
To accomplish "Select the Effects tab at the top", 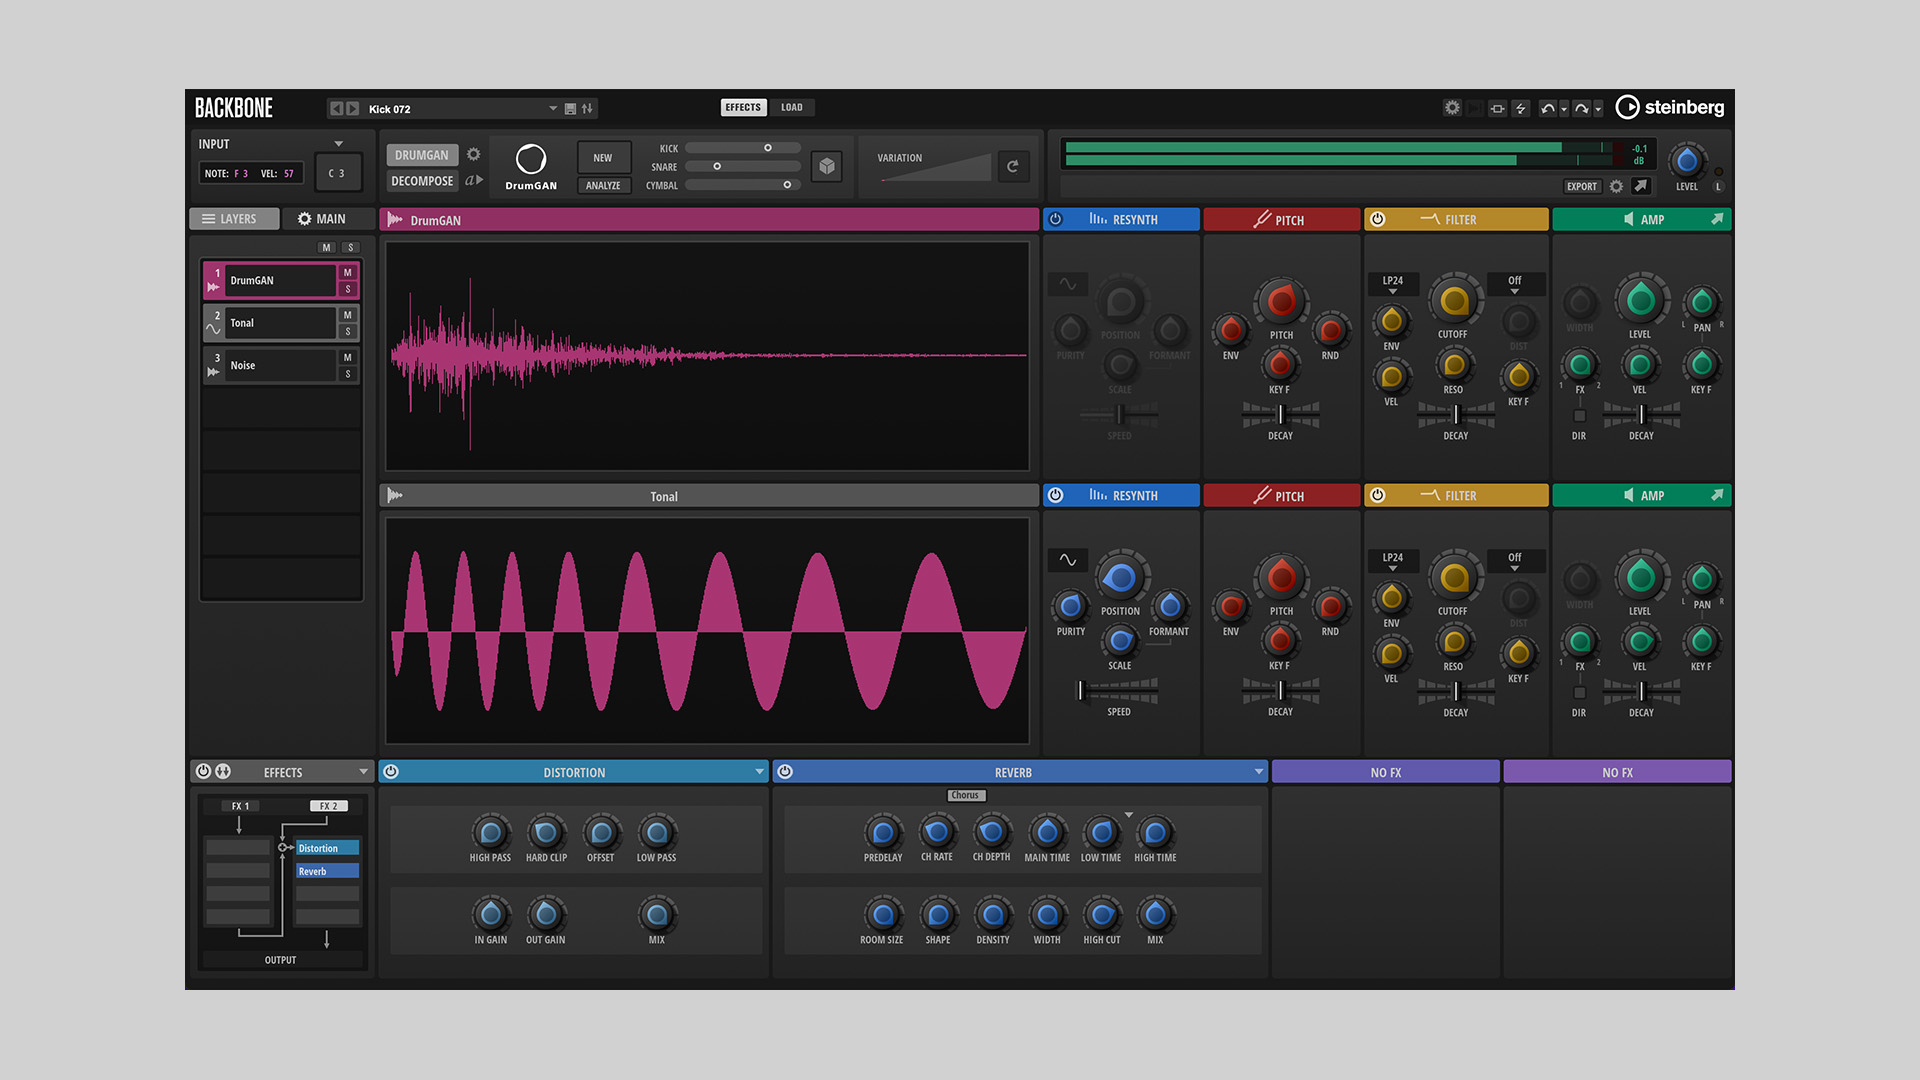I will pos(743,107).
